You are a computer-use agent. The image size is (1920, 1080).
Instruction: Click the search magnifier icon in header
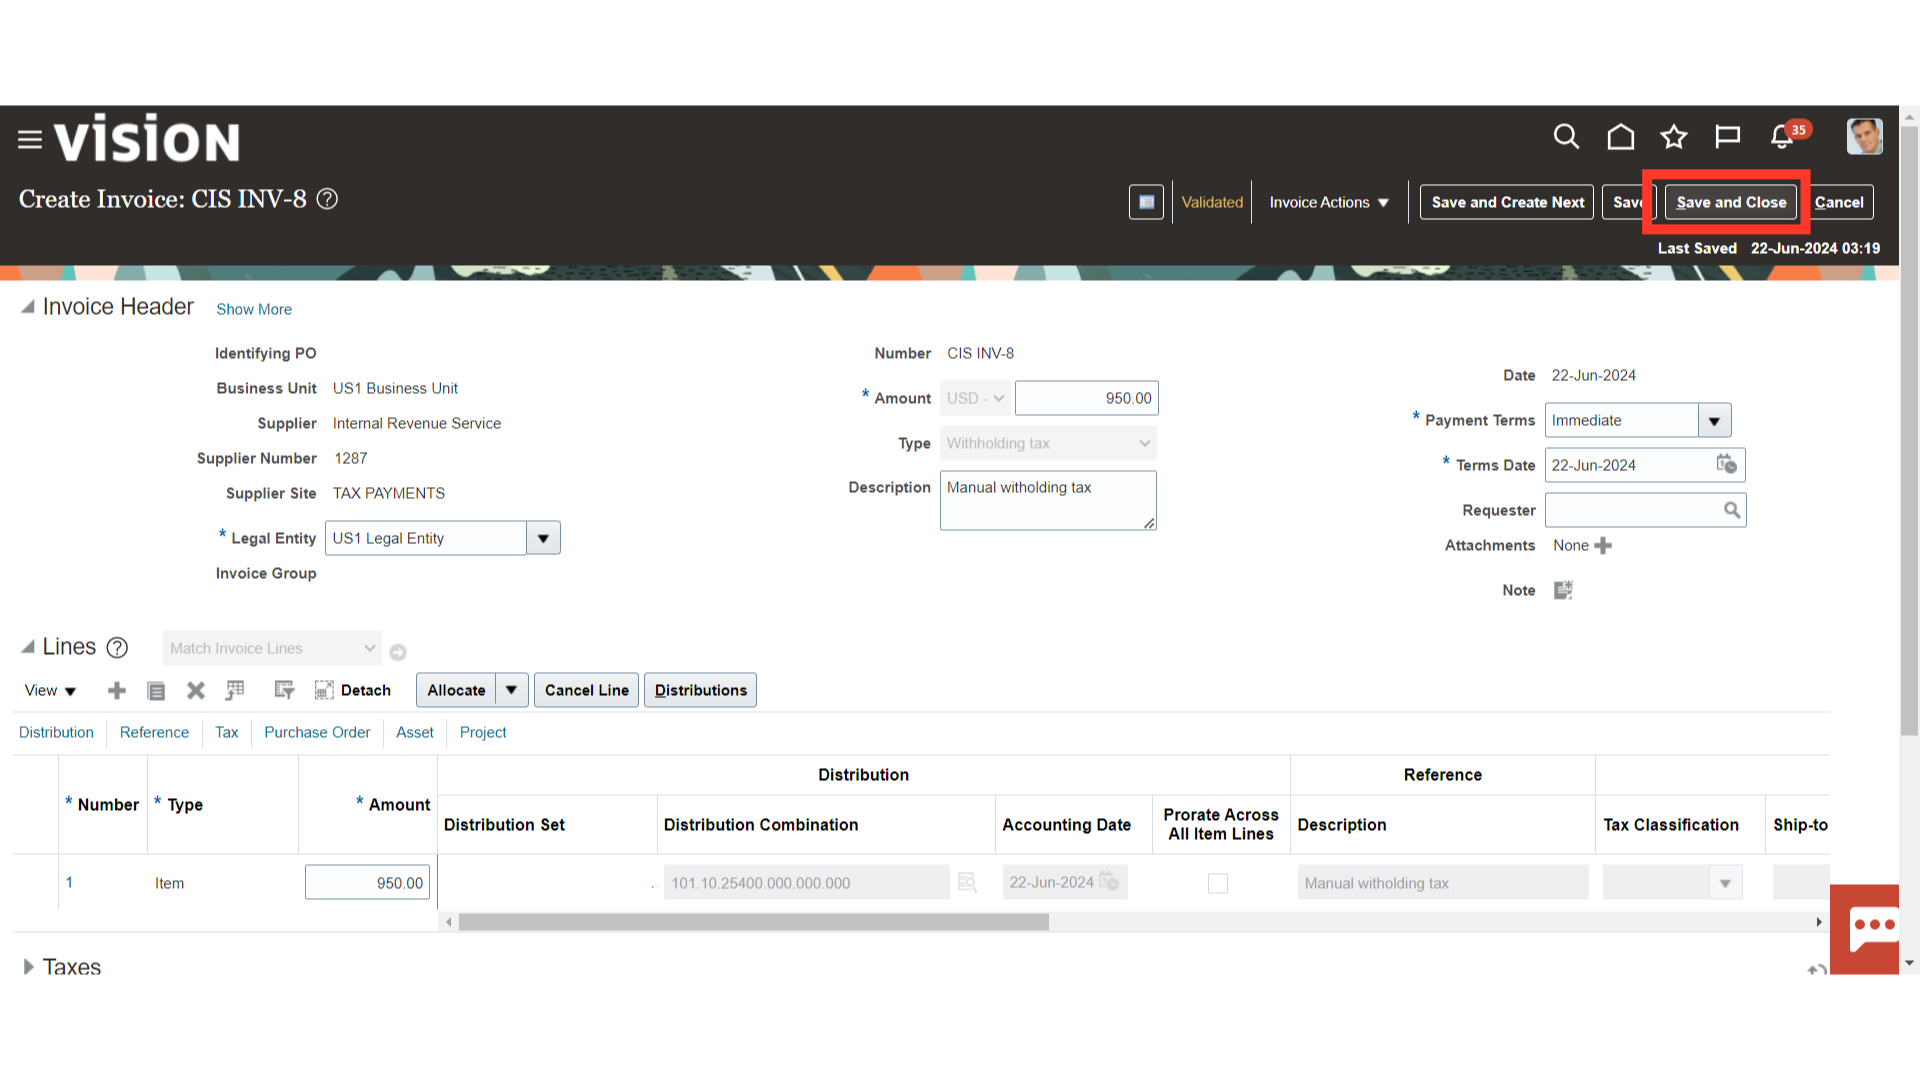tap(1566, 137)
